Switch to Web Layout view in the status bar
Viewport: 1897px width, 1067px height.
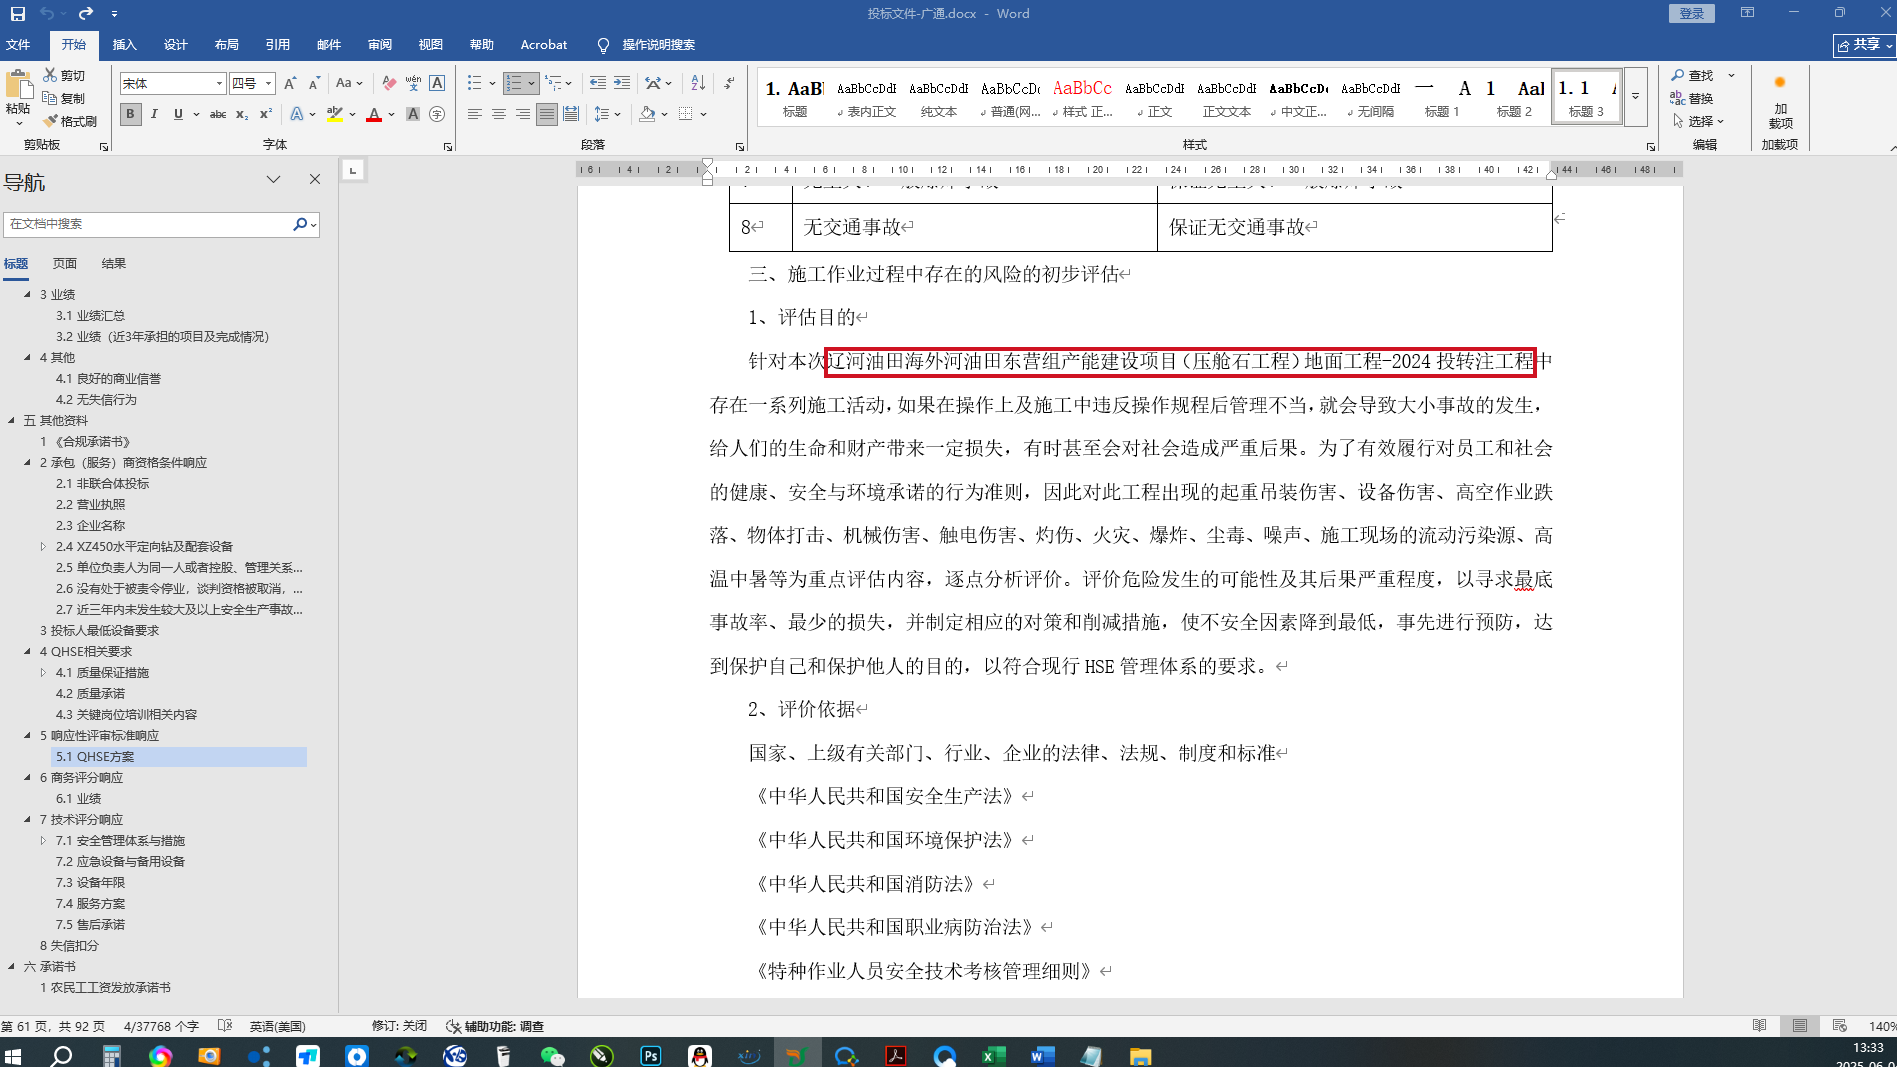tap(1840, 1026)
